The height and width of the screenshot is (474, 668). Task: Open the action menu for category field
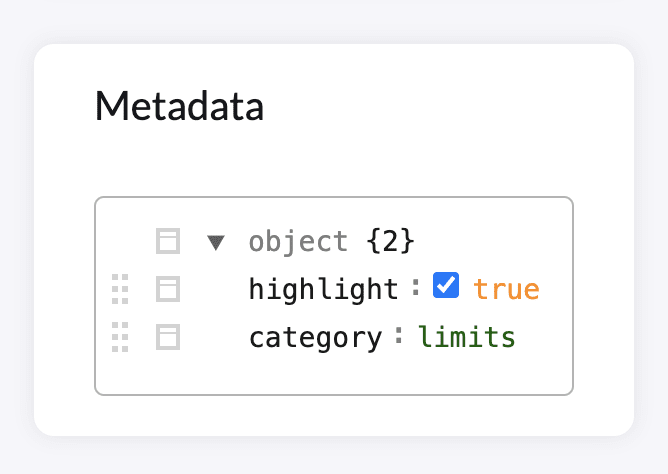(168, 337)
